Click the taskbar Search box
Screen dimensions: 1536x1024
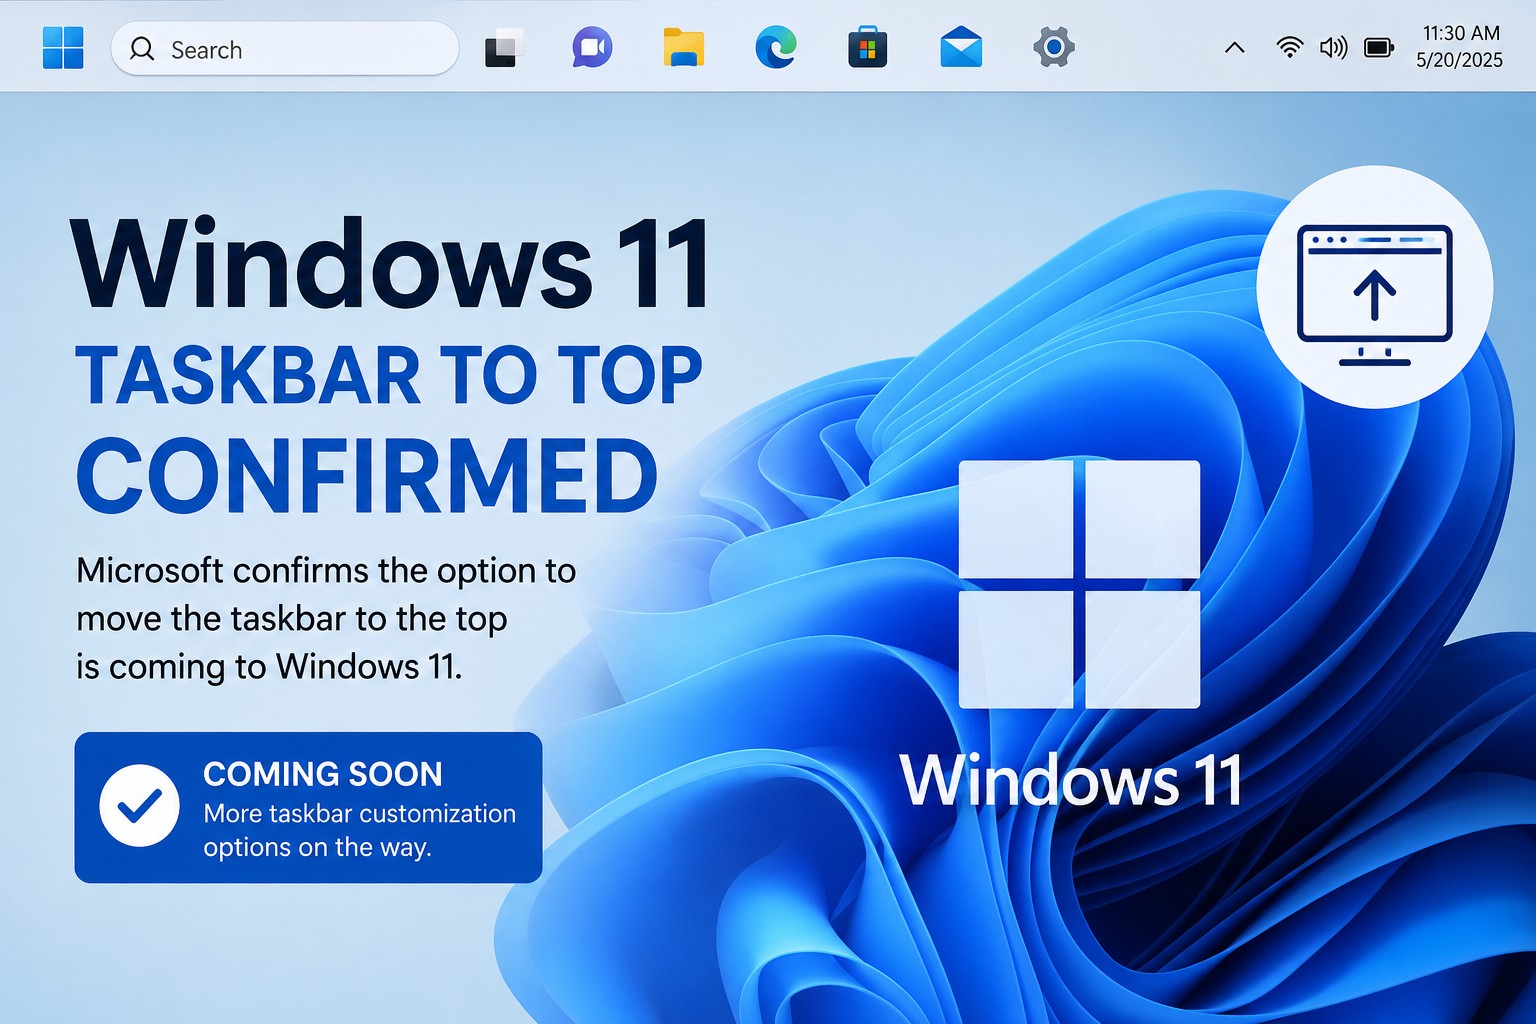click(x=285, y=49)
